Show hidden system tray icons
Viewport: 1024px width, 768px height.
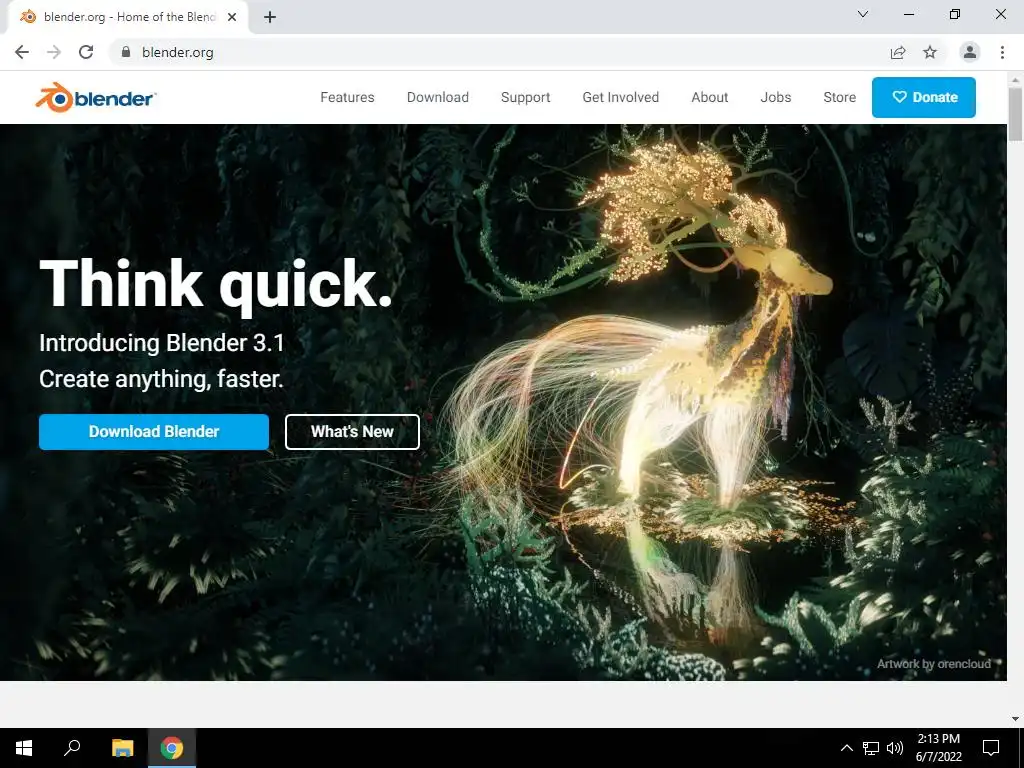(846, 748)
